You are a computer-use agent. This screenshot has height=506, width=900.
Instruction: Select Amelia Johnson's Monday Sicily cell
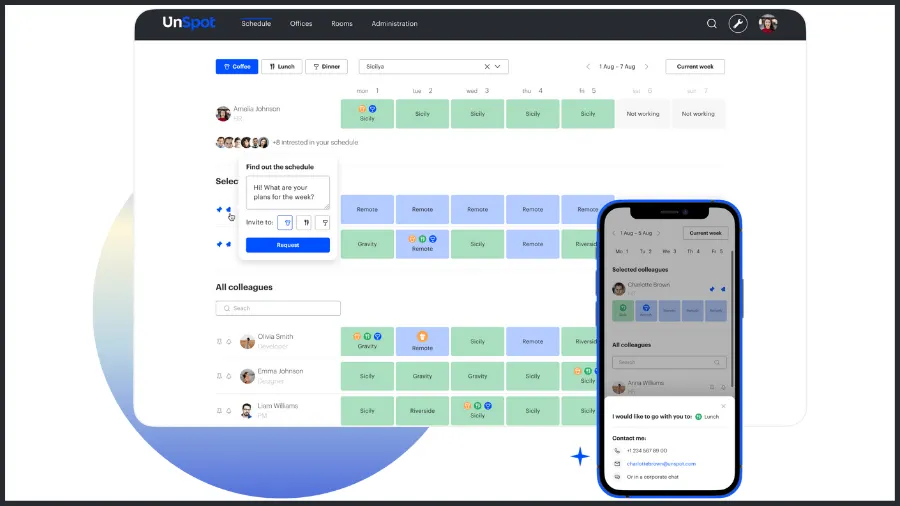click(367, 114)
